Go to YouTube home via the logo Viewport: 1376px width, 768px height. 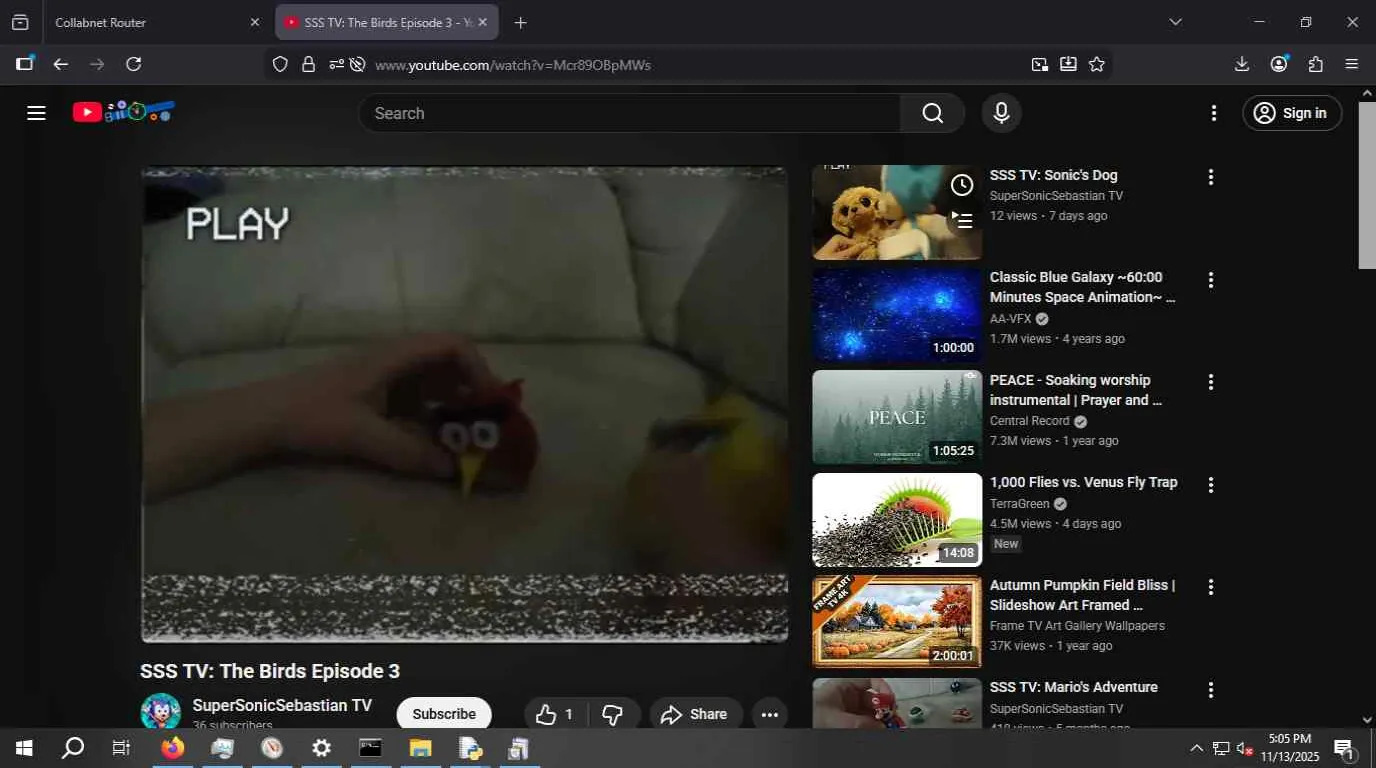tap(124, 112)
